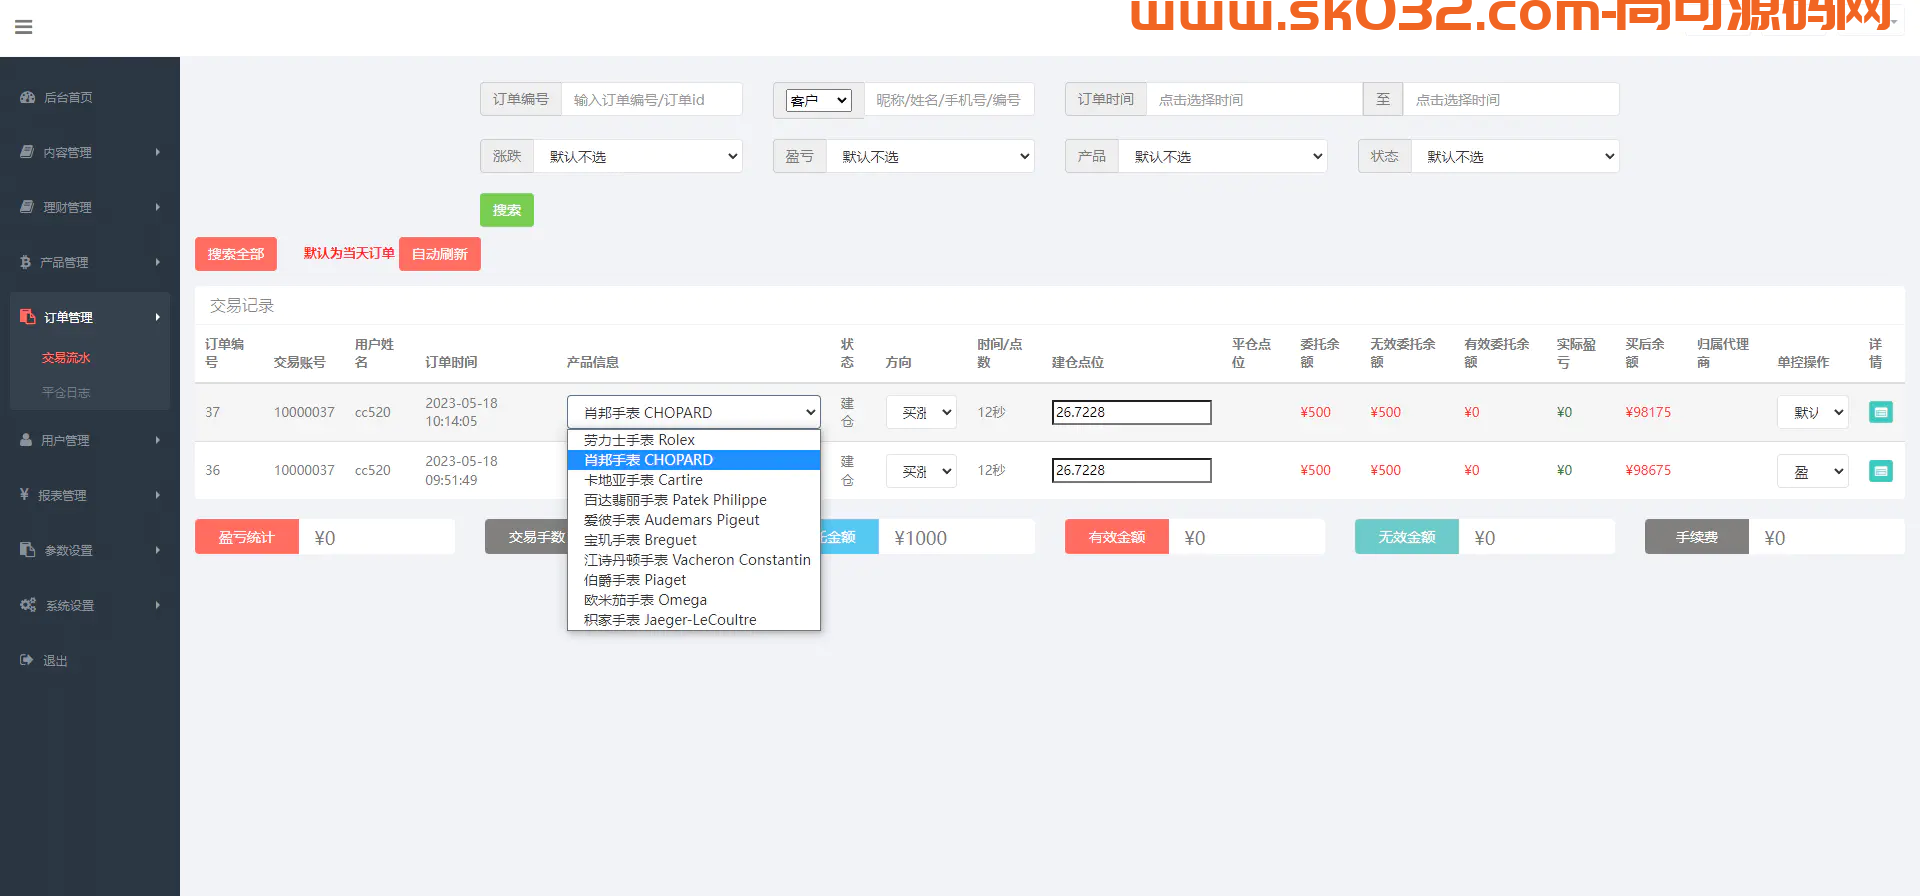Select 江诗丹顿手表 Vacheron Constantin option

click(x=694, y=560)
